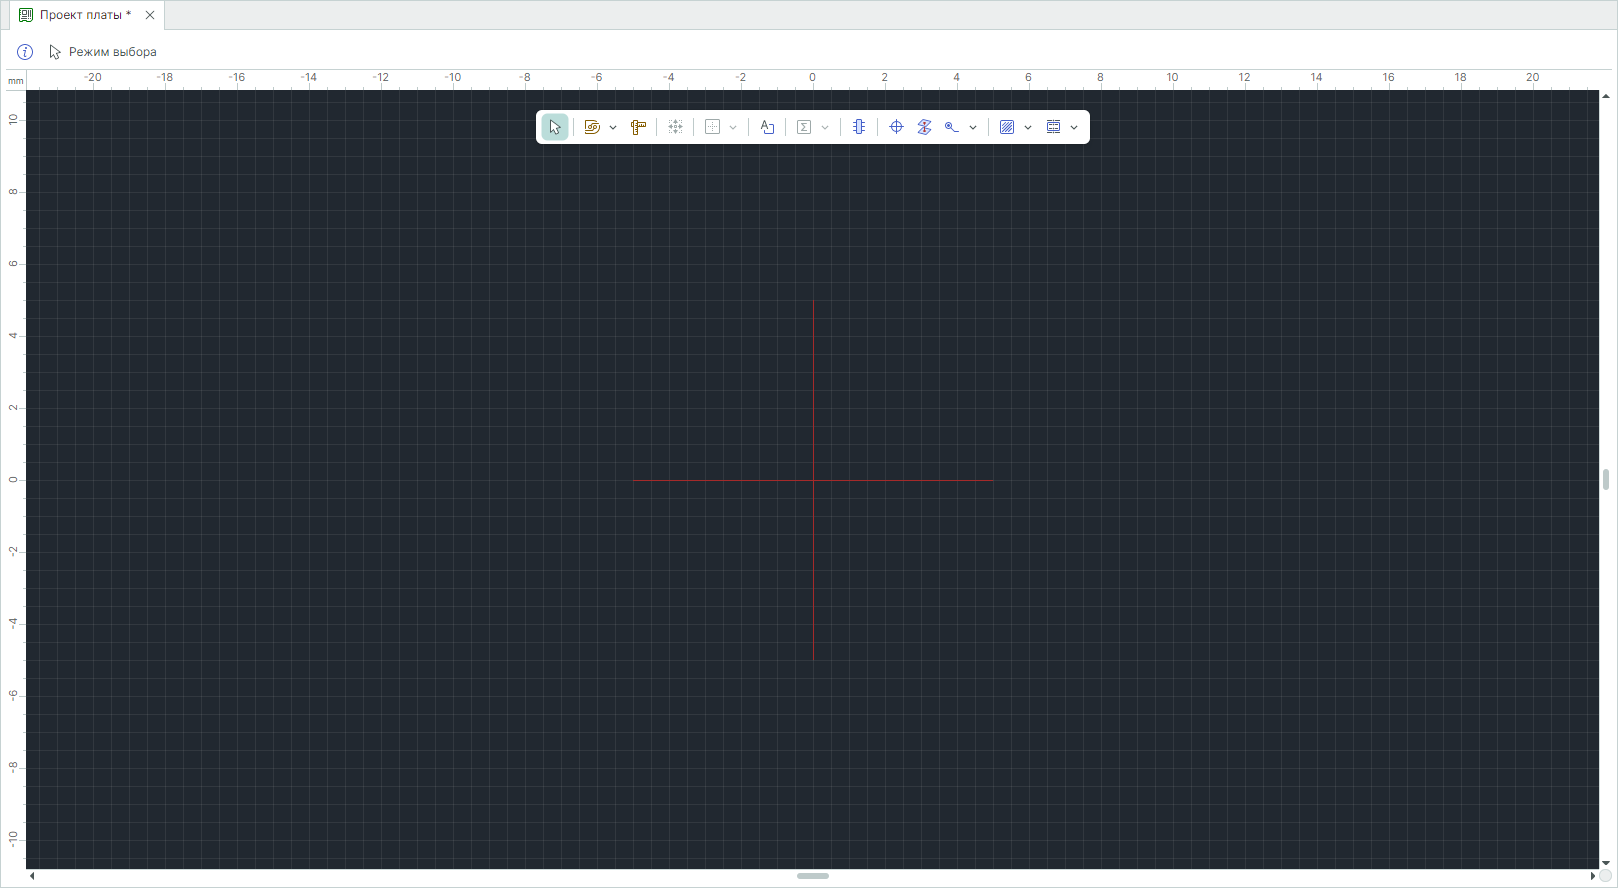Activate the selection arrow tool in floating toolbar
This screenshot has width=1618, height=888.
[555, 127]
